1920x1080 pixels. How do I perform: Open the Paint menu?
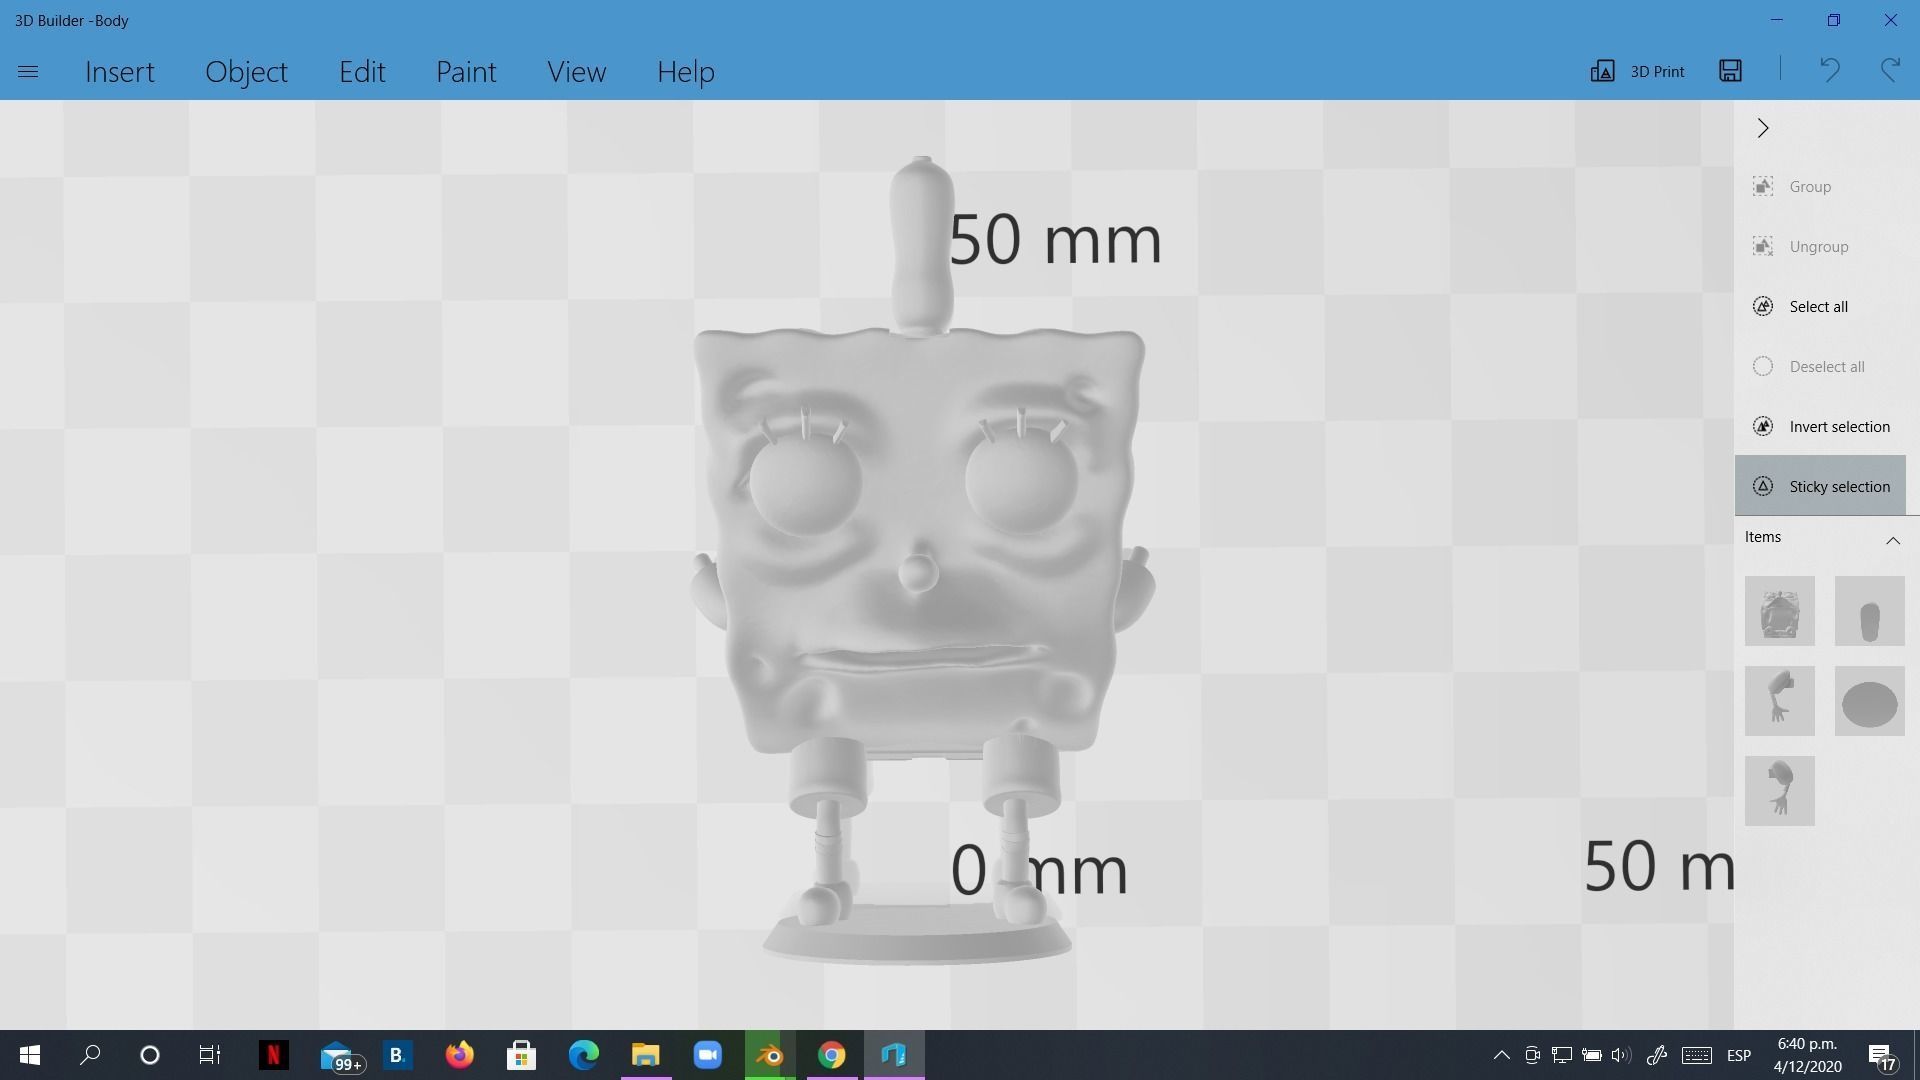(466, 72)
